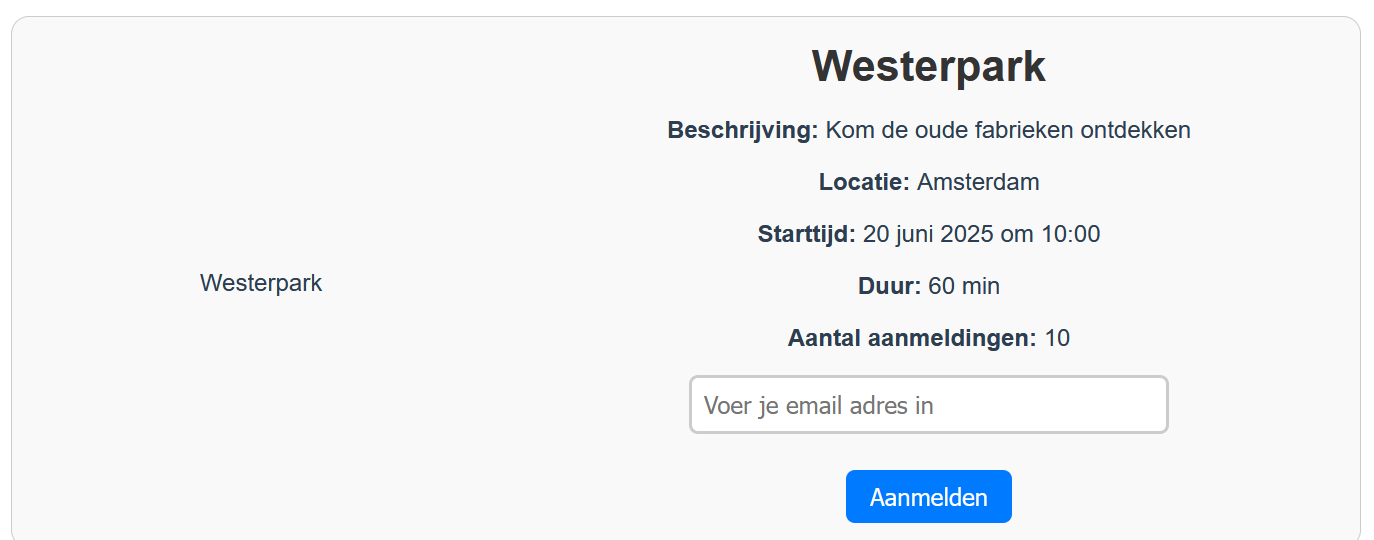Click the large Westerpark heading
Screen dimensions: 1374x540
pyautogui.click(x=928, y=67)
